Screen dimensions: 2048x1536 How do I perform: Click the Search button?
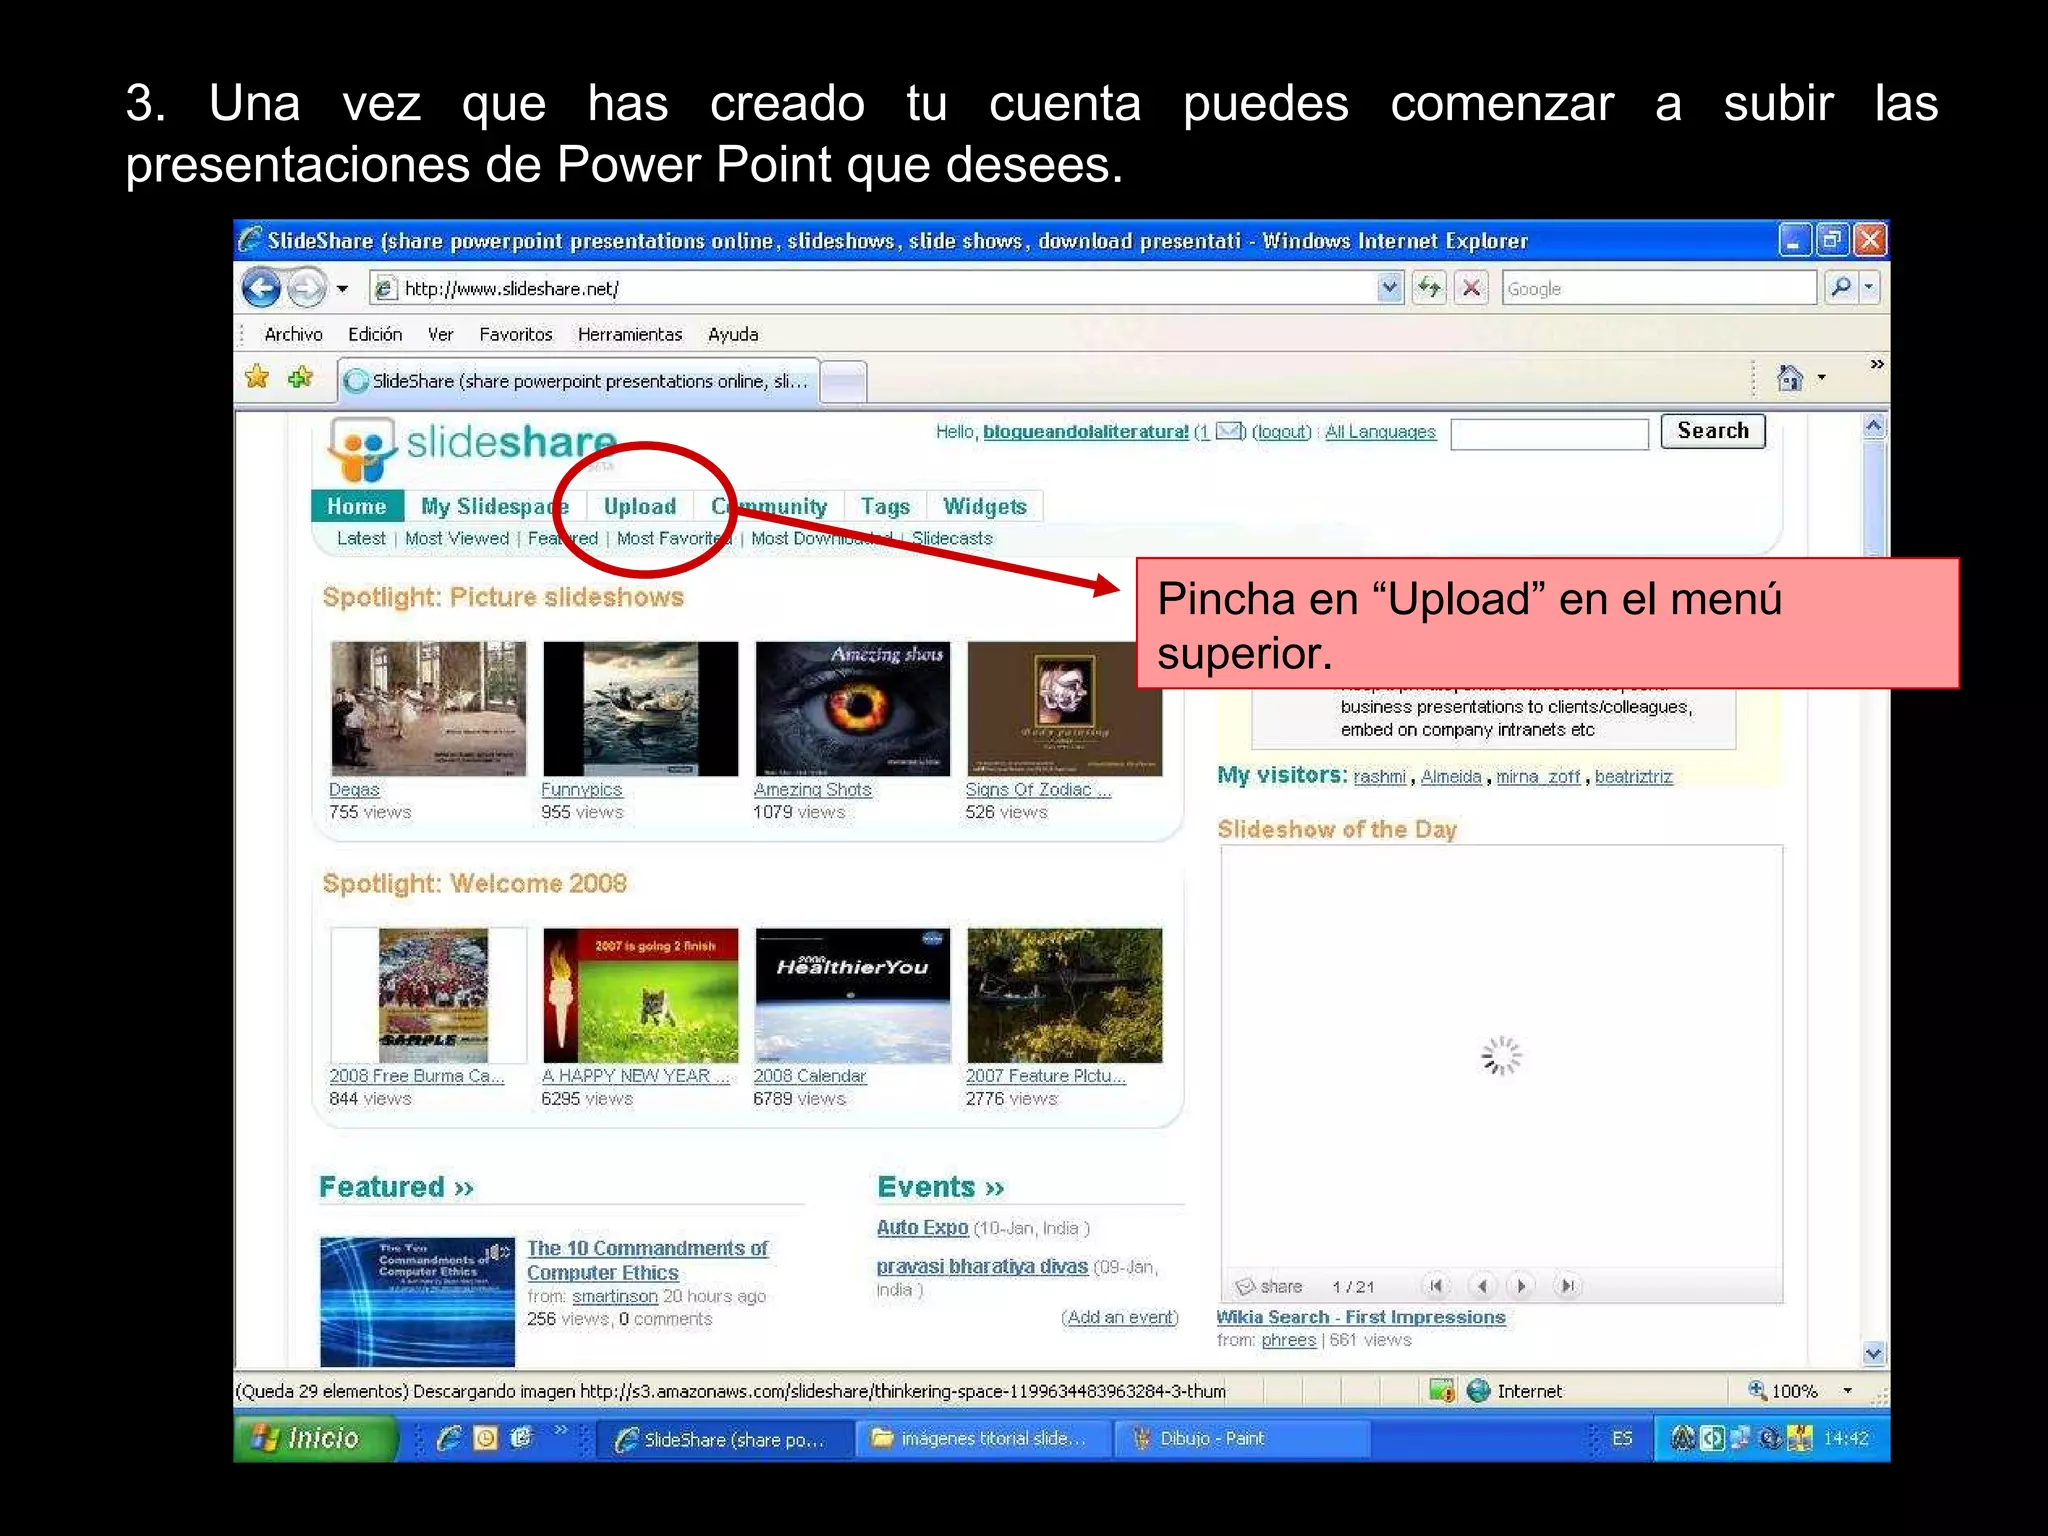[x=1713, y=431]
